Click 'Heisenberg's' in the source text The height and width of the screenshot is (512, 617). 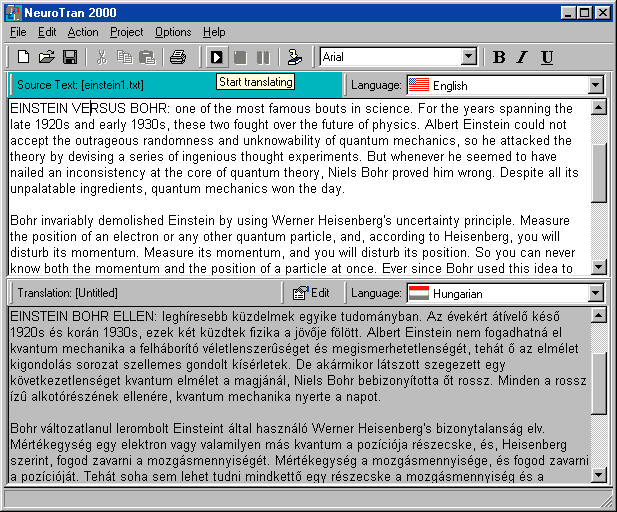pyautogui.click(x=355, y=220)
